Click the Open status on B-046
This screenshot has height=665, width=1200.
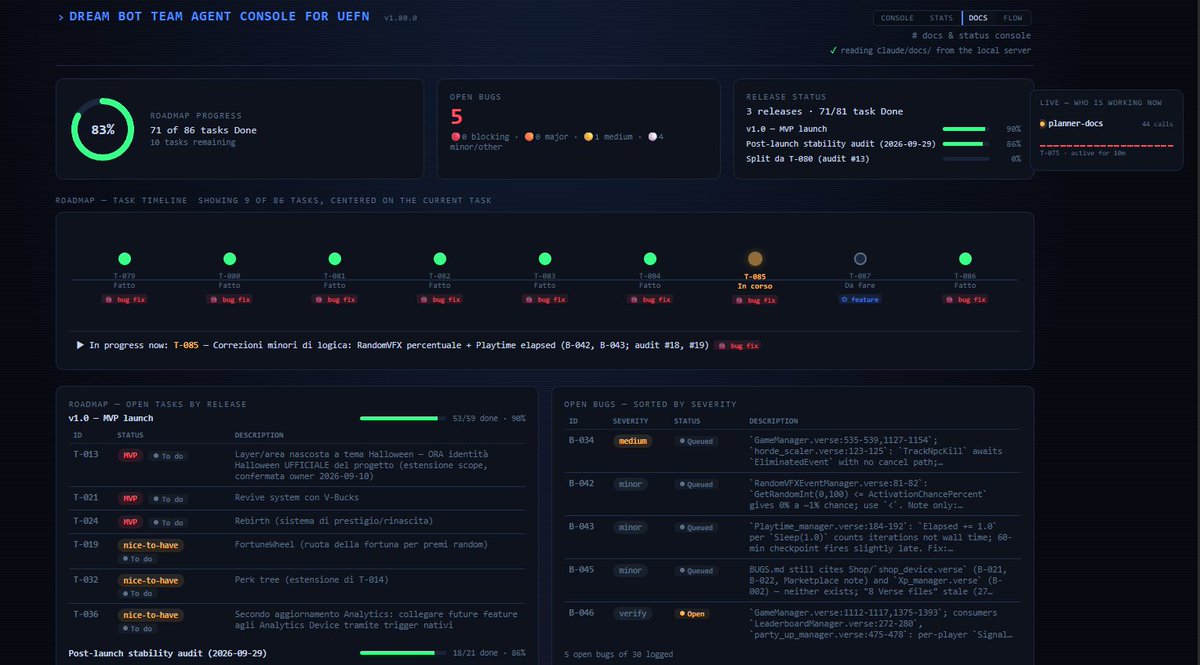point(692,613)
